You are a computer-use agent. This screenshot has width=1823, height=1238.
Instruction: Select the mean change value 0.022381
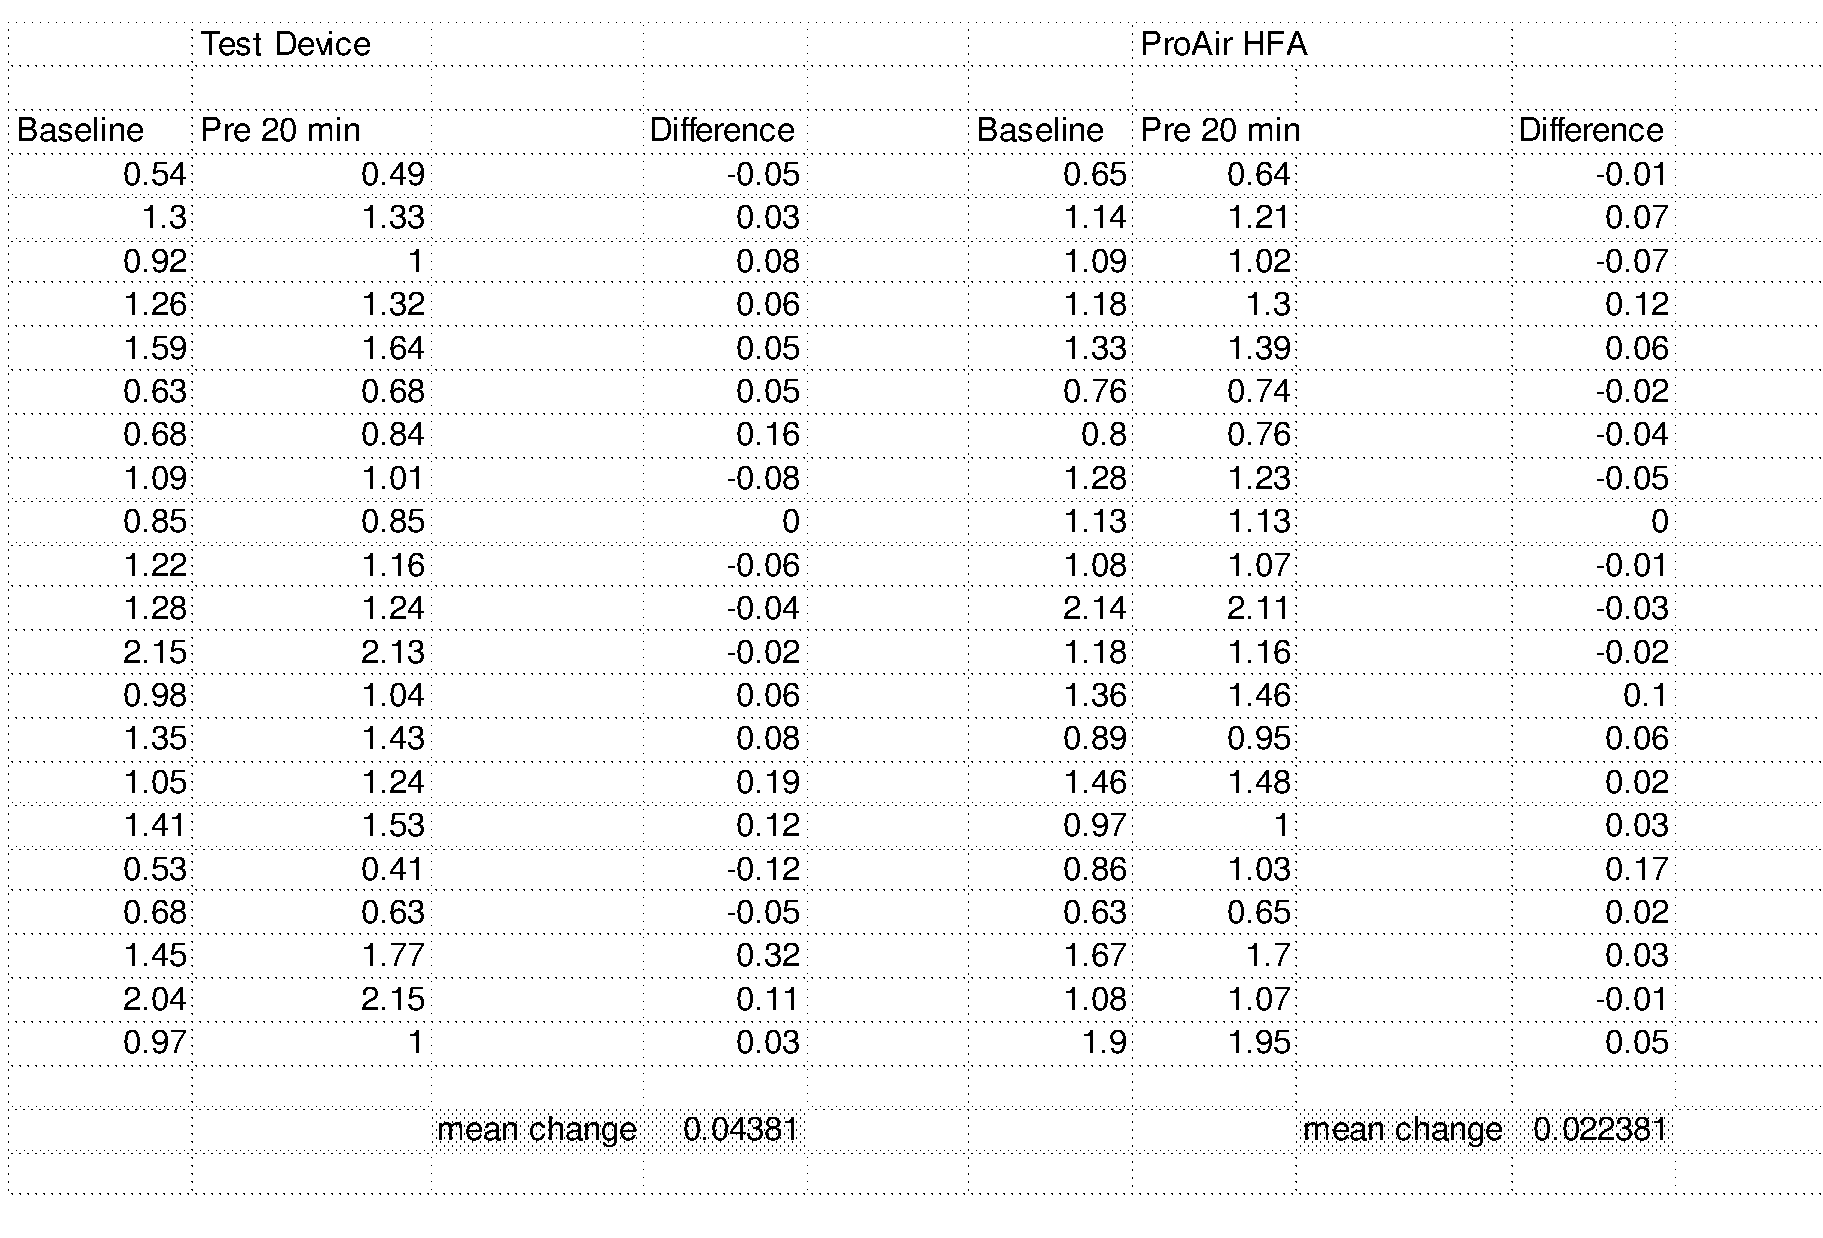tap(1600, 1129)
